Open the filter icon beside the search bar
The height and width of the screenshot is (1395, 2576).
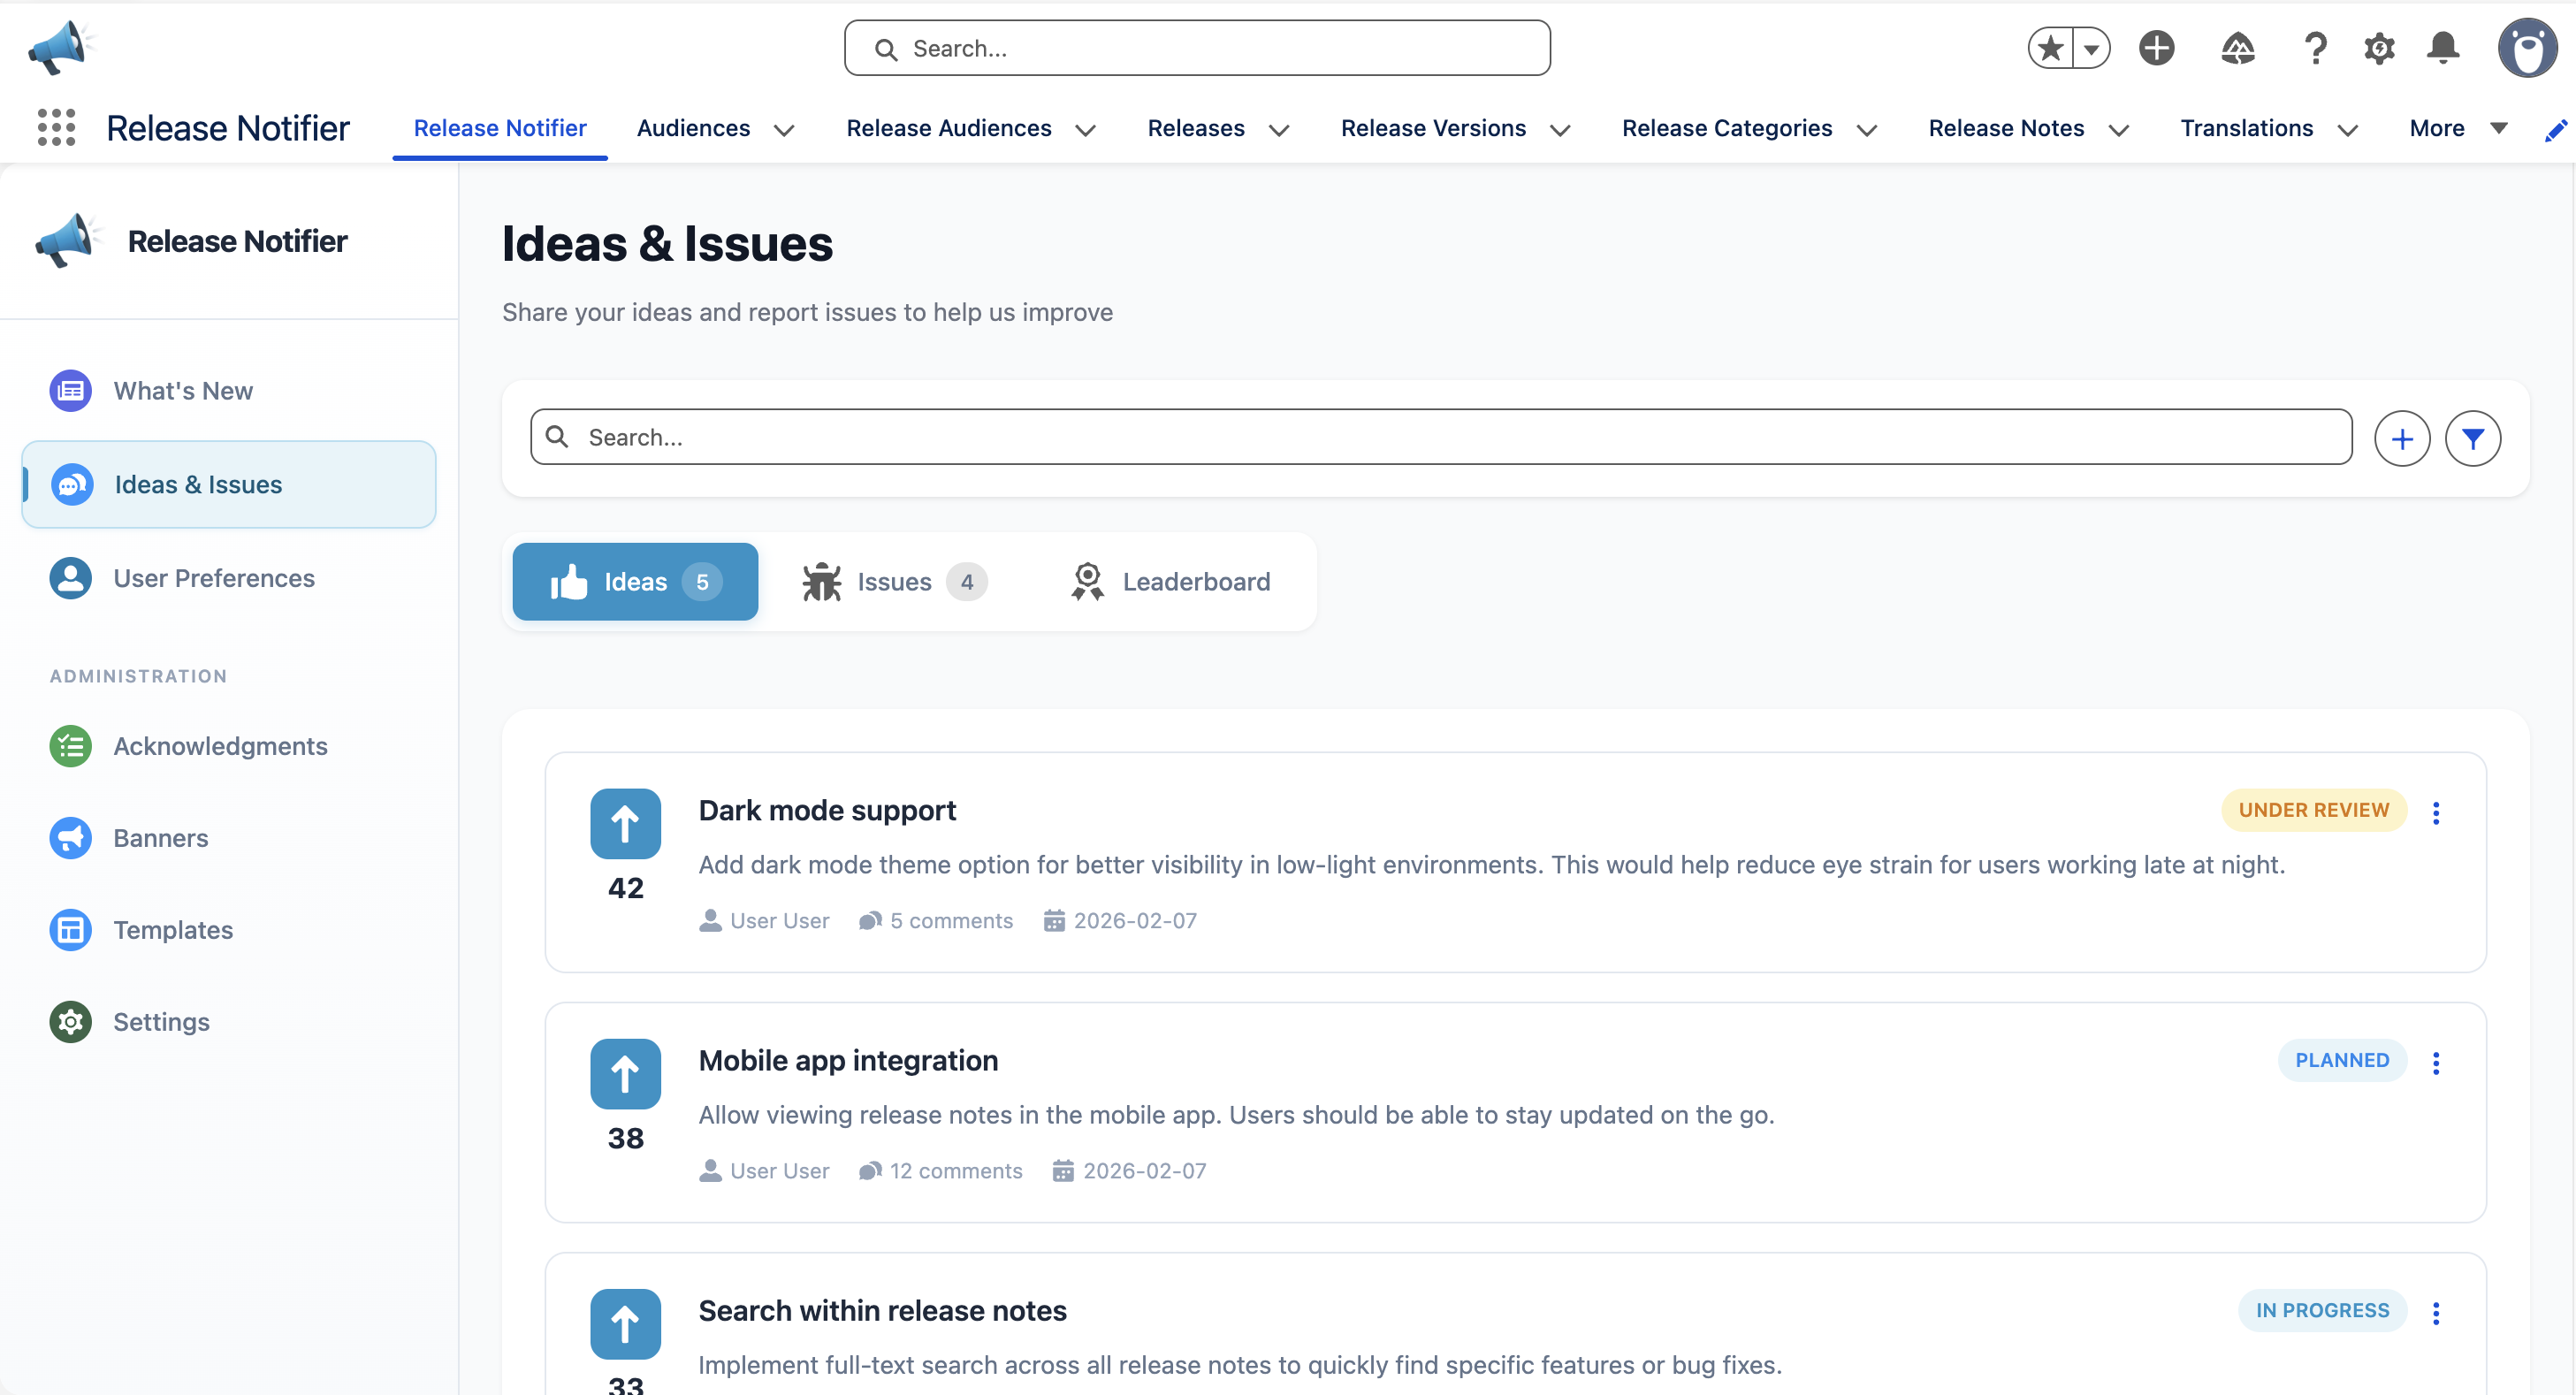pos(2473,438)
